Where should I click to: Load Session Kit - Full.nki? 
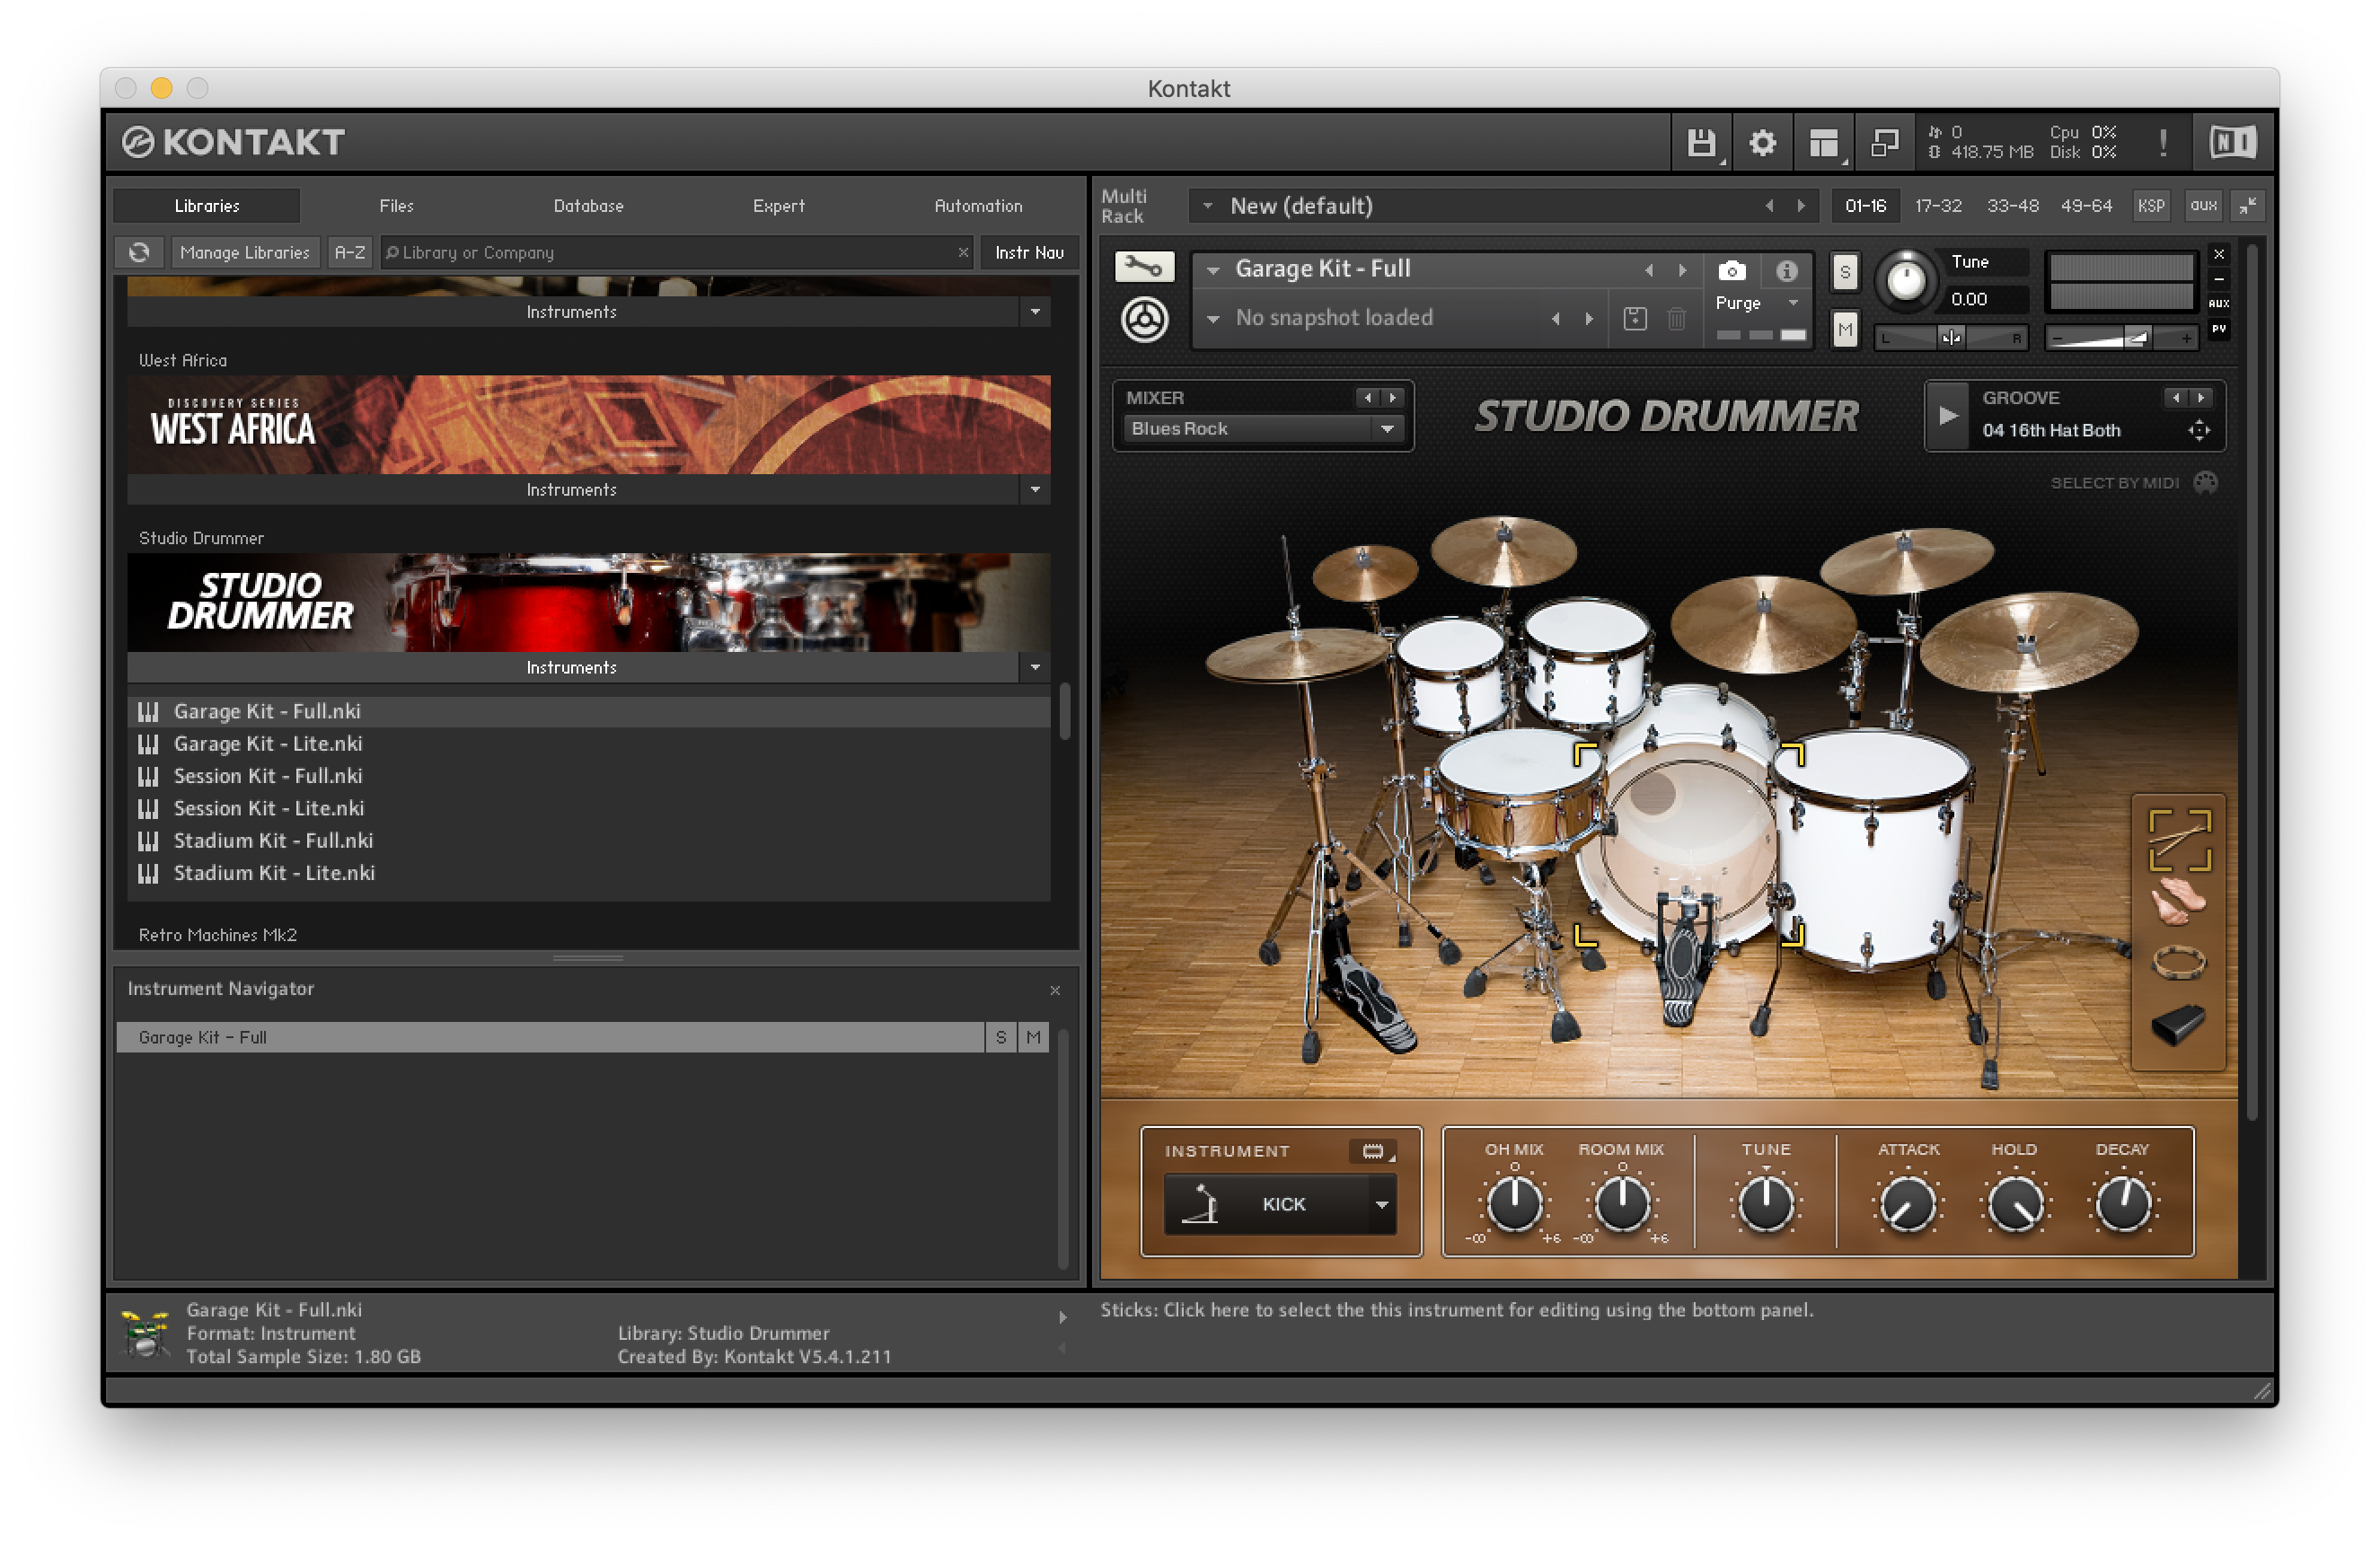click(x=588, y=776)
